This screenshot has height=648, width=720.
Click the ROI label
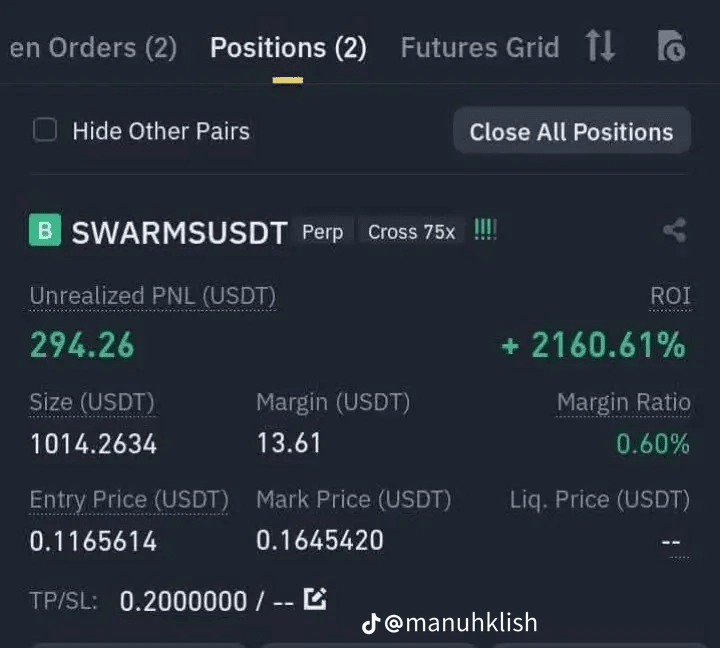click(670, 296)
